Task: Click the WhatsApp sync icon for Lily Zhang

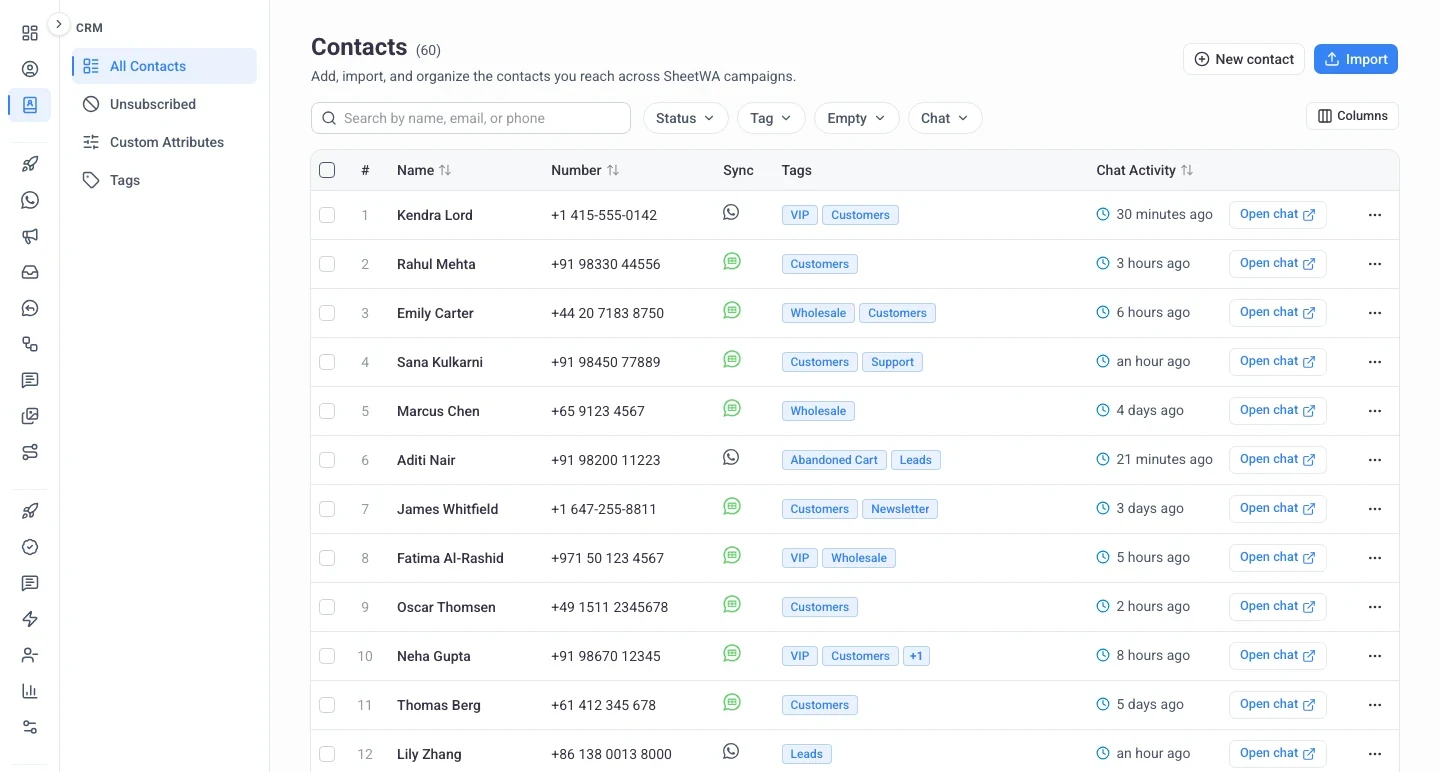Action: pyautogui.click(x=731, y=751)
